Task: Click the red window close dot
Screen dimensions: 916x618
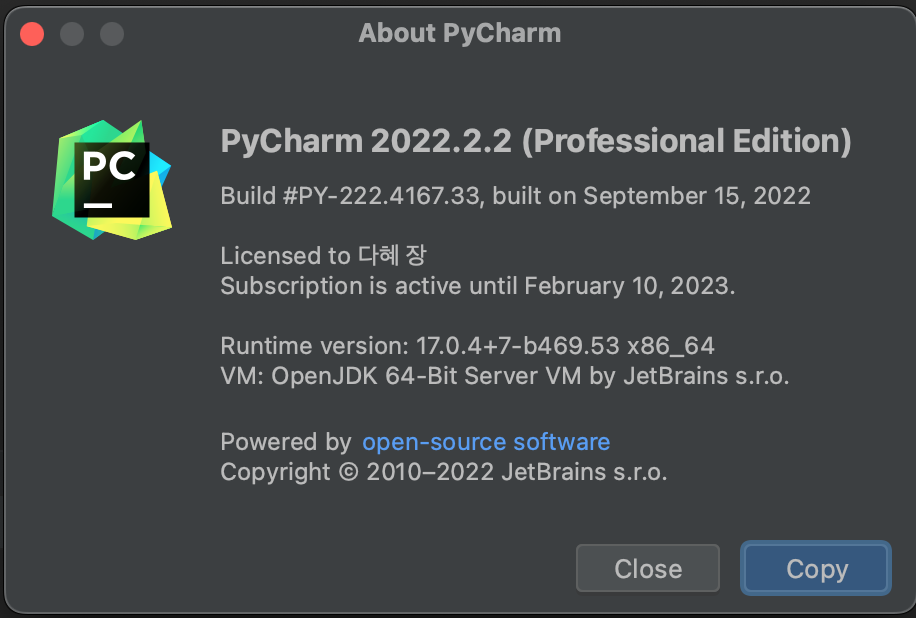Action: [32, 34]
